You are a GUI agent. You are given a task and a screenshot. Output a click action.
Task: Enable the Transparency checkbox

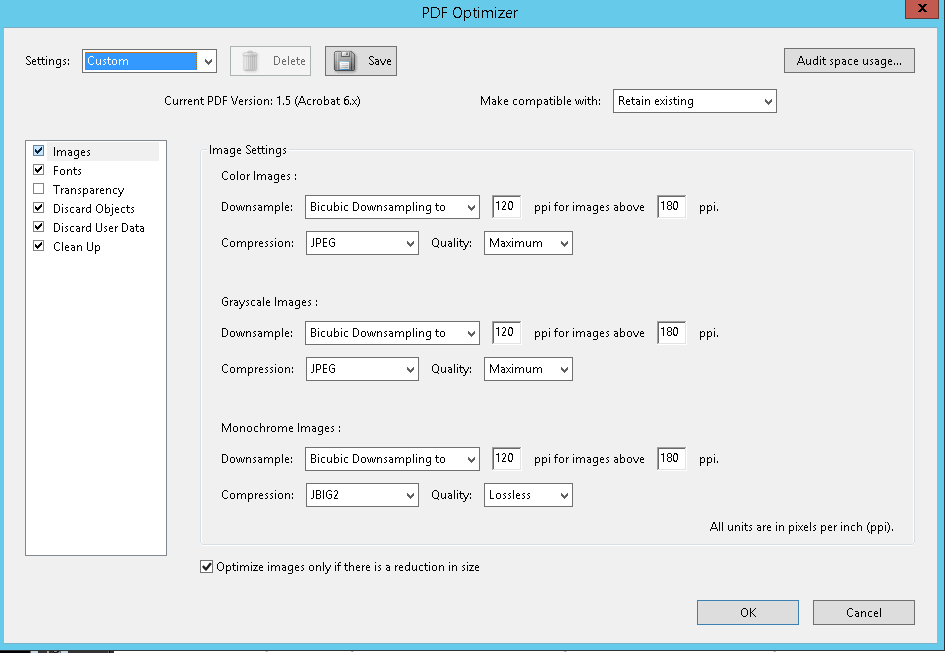(x=39, y=189)
